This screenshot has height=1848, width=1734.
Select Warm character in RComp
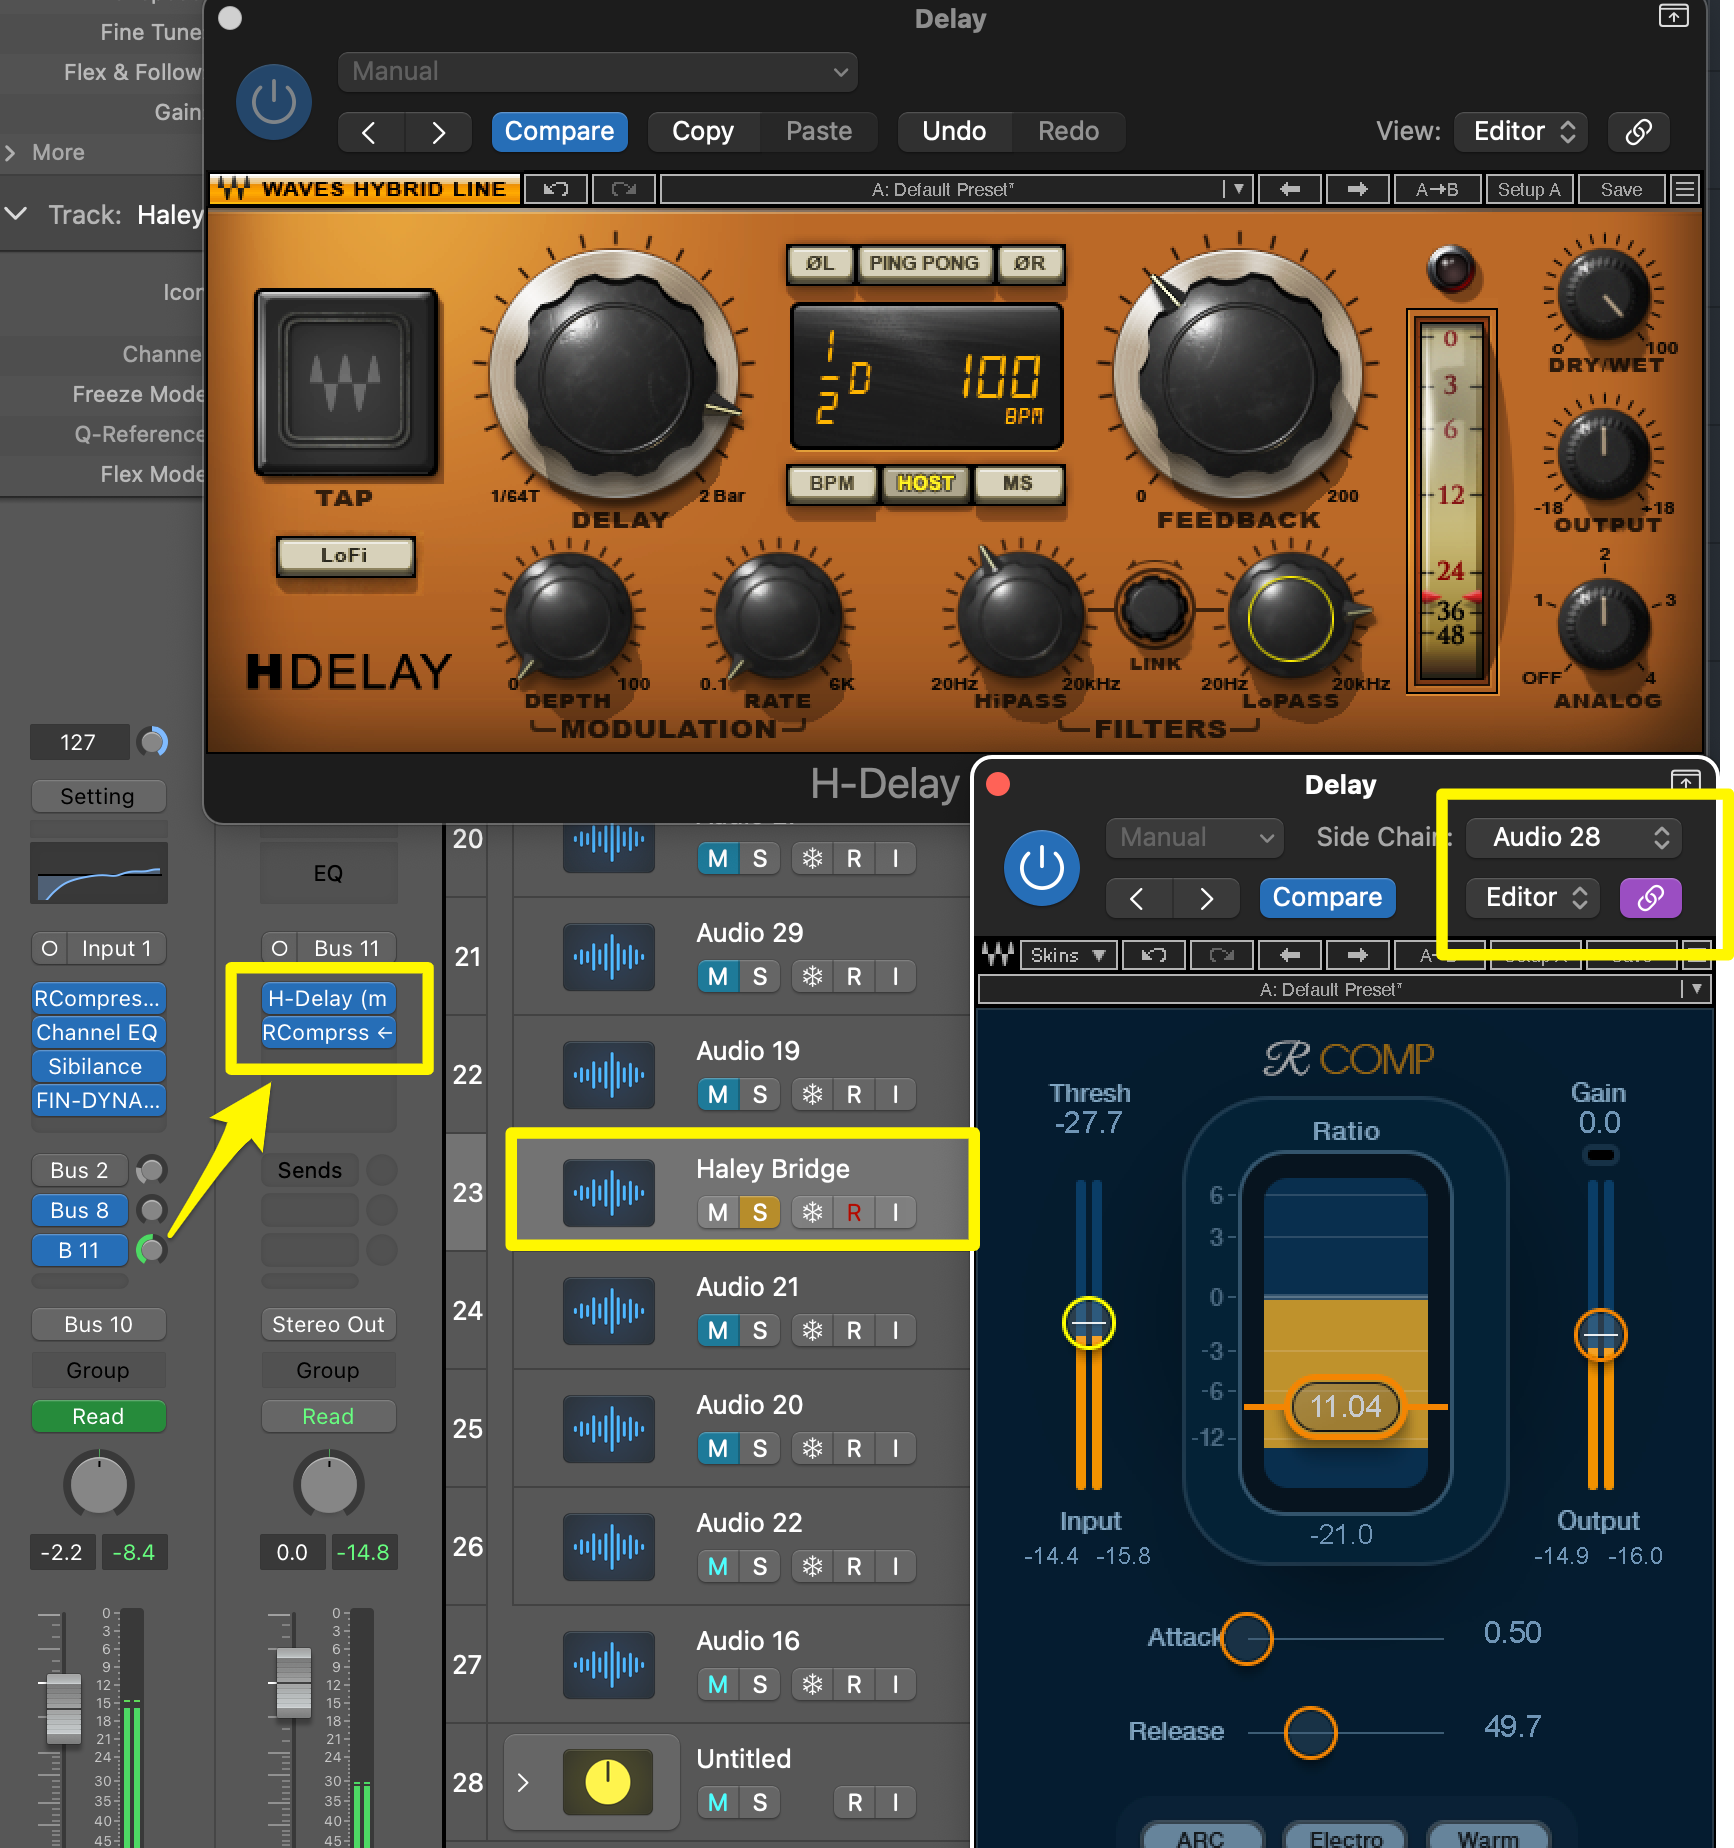coord(1488,1838)
